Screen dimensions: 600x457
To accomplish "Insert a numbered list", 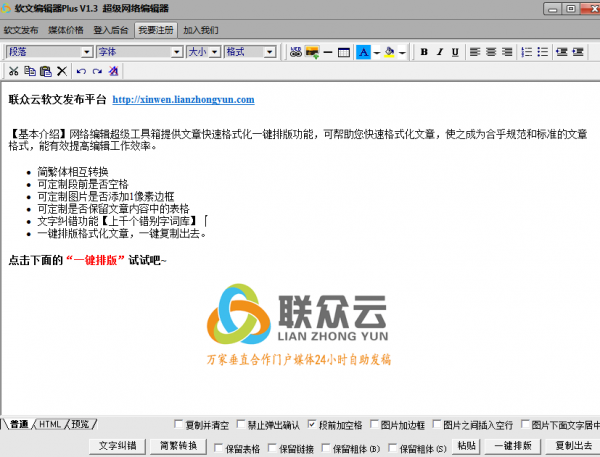I will coord(527,52).
